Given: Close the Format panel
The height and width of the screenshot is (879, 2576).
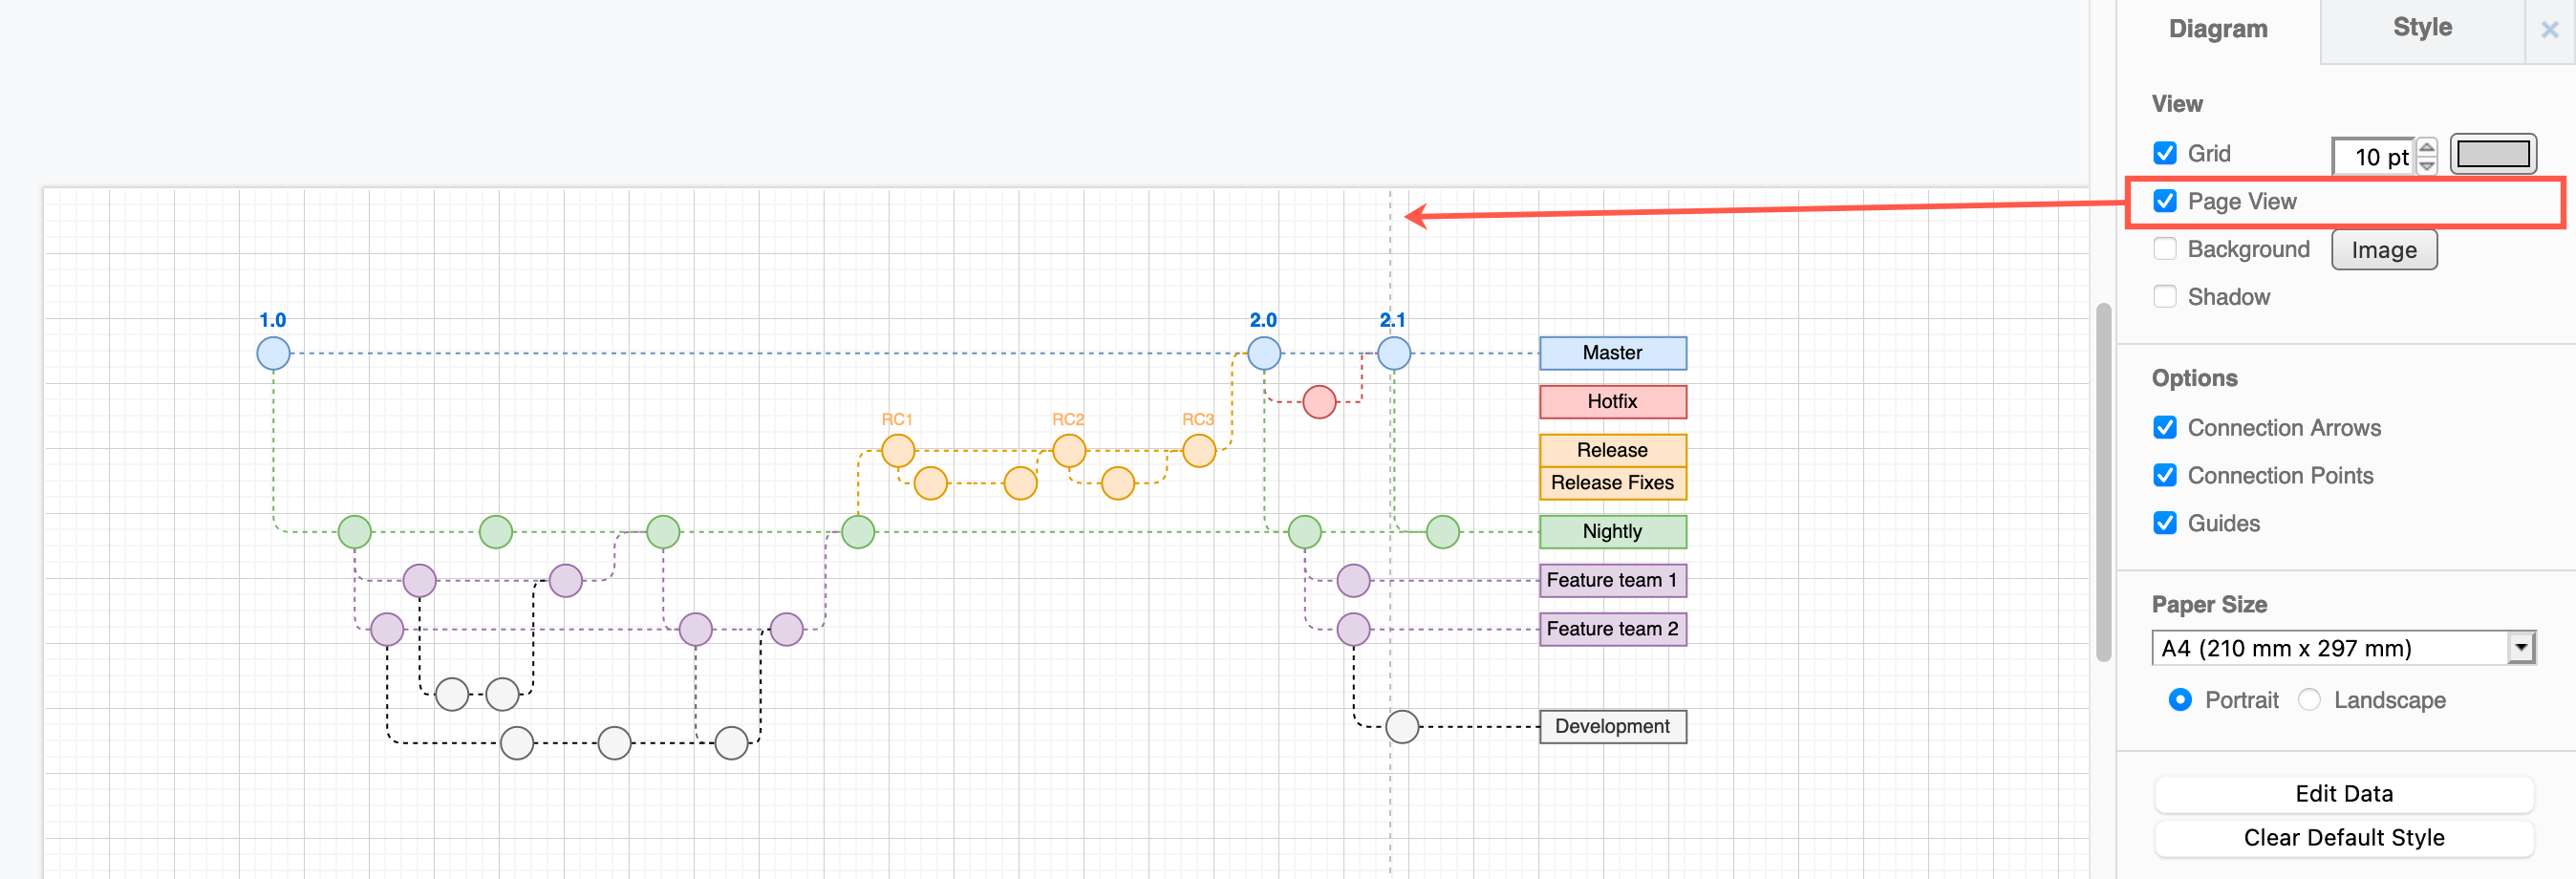Looking at the screenshot, I should click(2550, 29).
